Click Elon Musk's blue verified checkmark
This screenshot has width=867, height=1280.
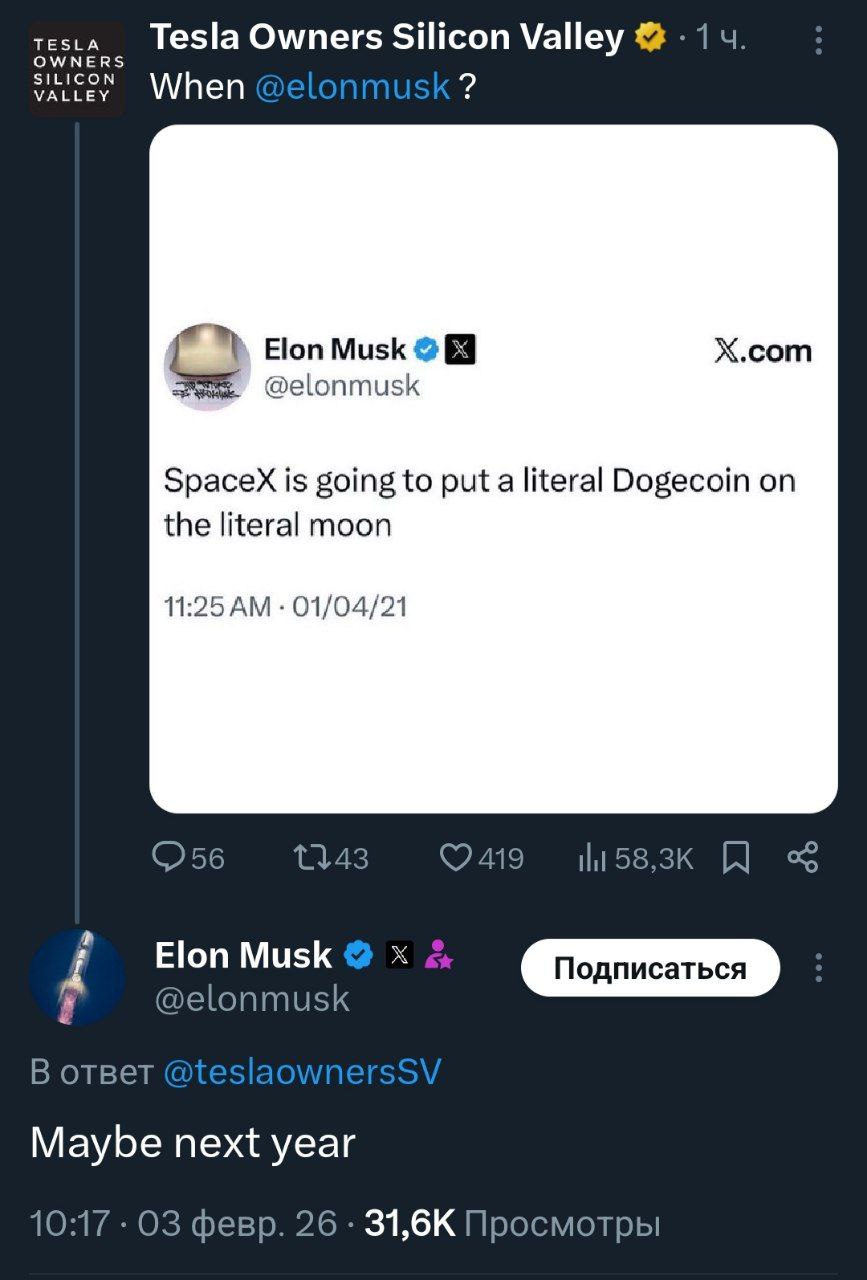coord(359,956)
